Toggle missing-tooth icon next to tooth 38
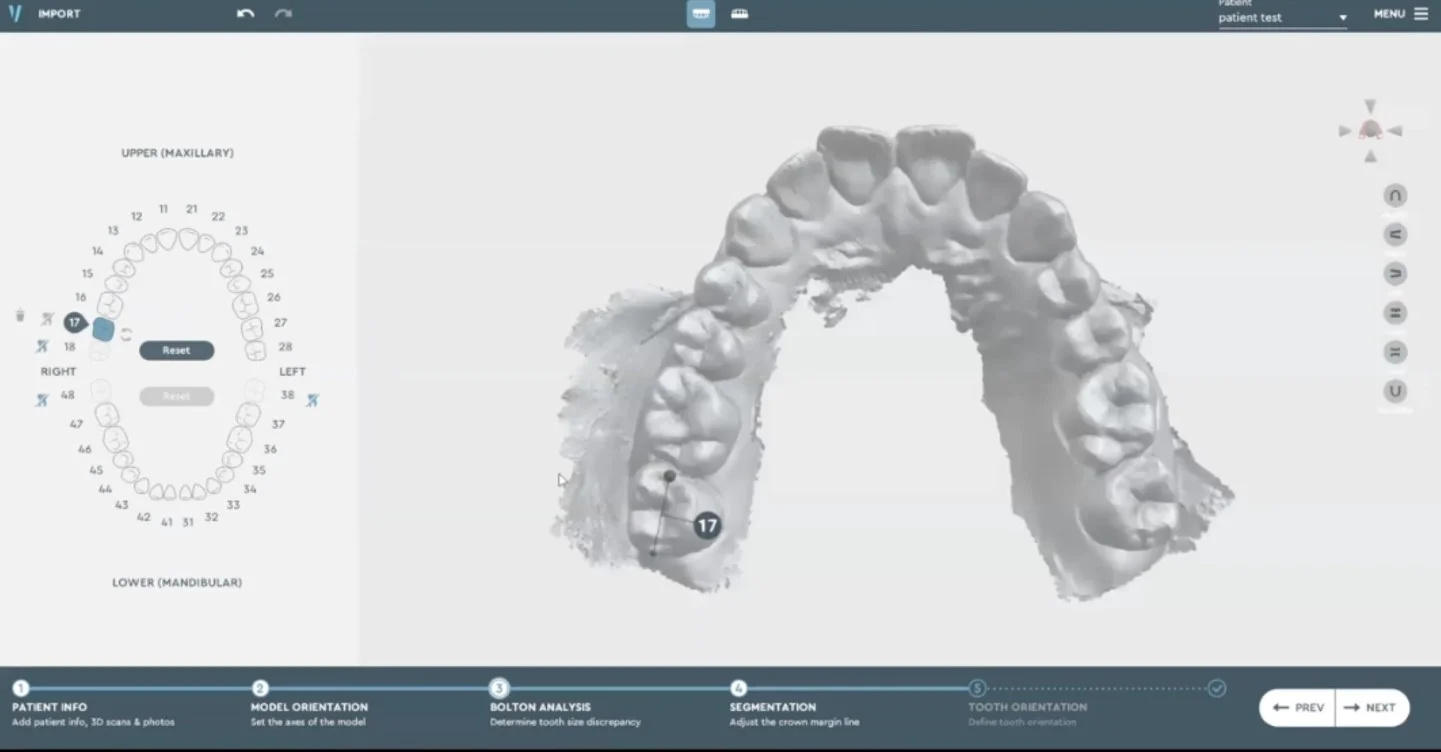The image size is (1441, 752). click(312, 400)
